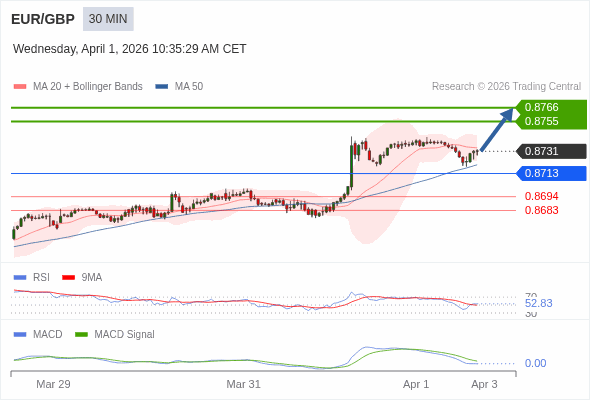
Task: Click the MA 20 + Bollinger Bands legend swatch
Action: 20,87
